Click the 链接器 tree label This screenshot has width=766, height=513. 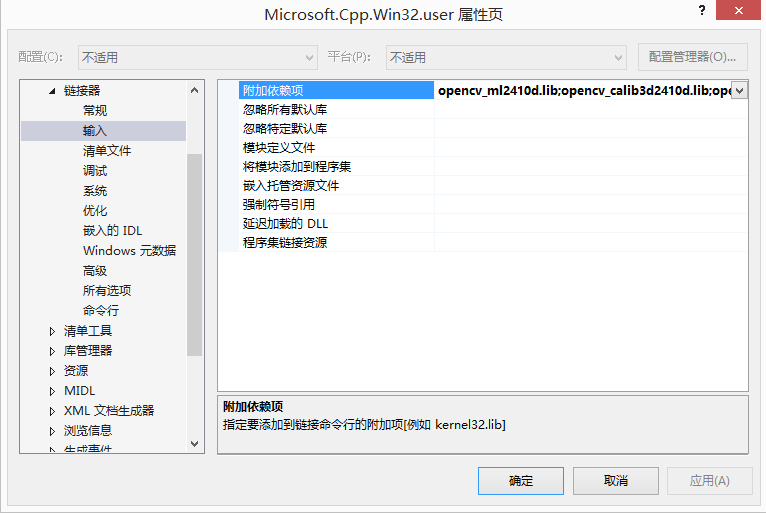coord(82,90)
